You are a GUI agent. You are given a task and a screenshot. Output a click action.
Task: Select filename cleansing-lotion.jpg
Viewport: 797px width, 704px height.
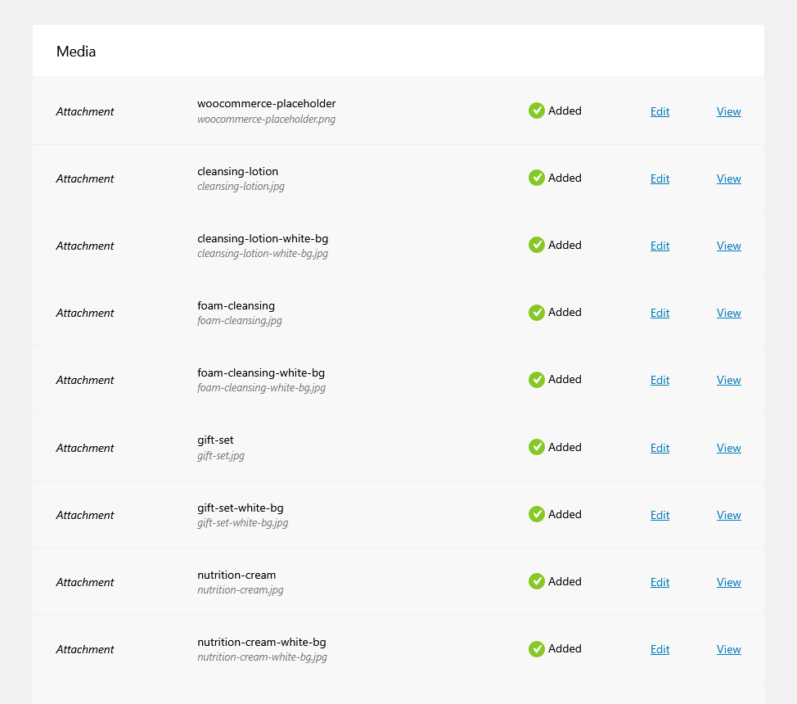coord(240,186)
